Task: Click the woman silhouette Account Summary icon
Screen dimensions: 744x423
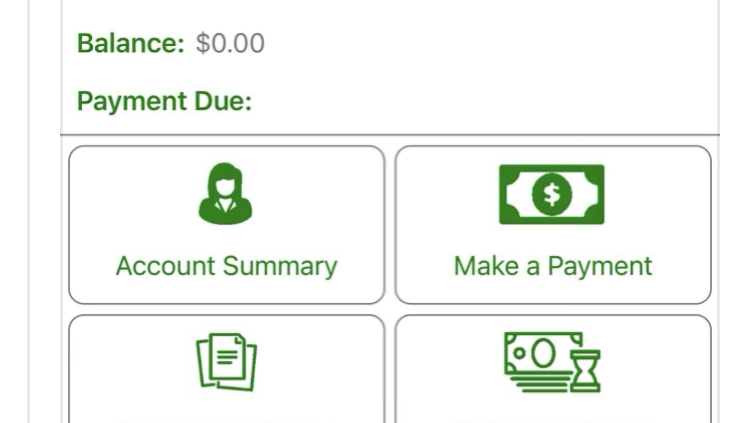Action: click(225, 194)
